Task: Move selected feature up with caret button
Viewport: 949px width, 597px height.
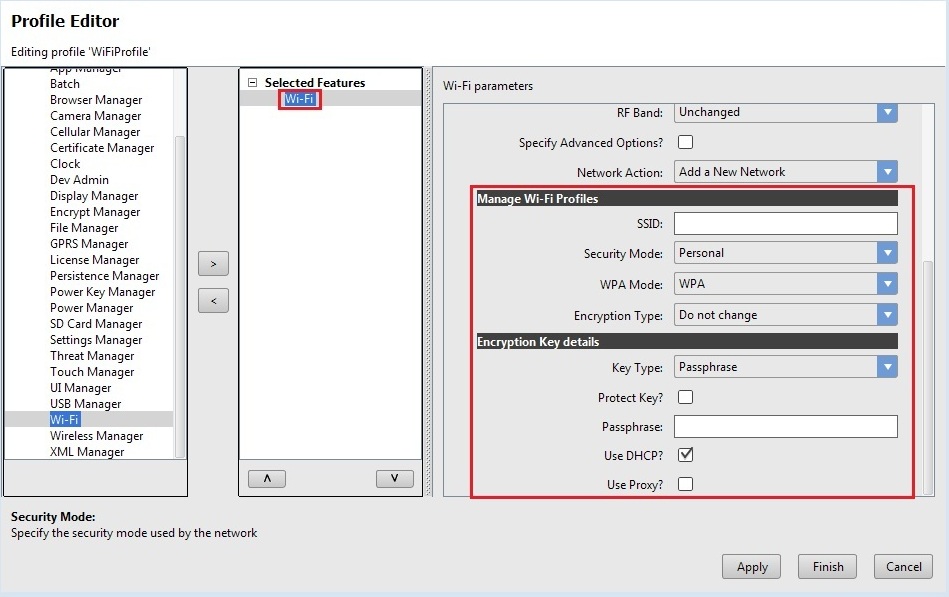Action: [x=266, y=479]
